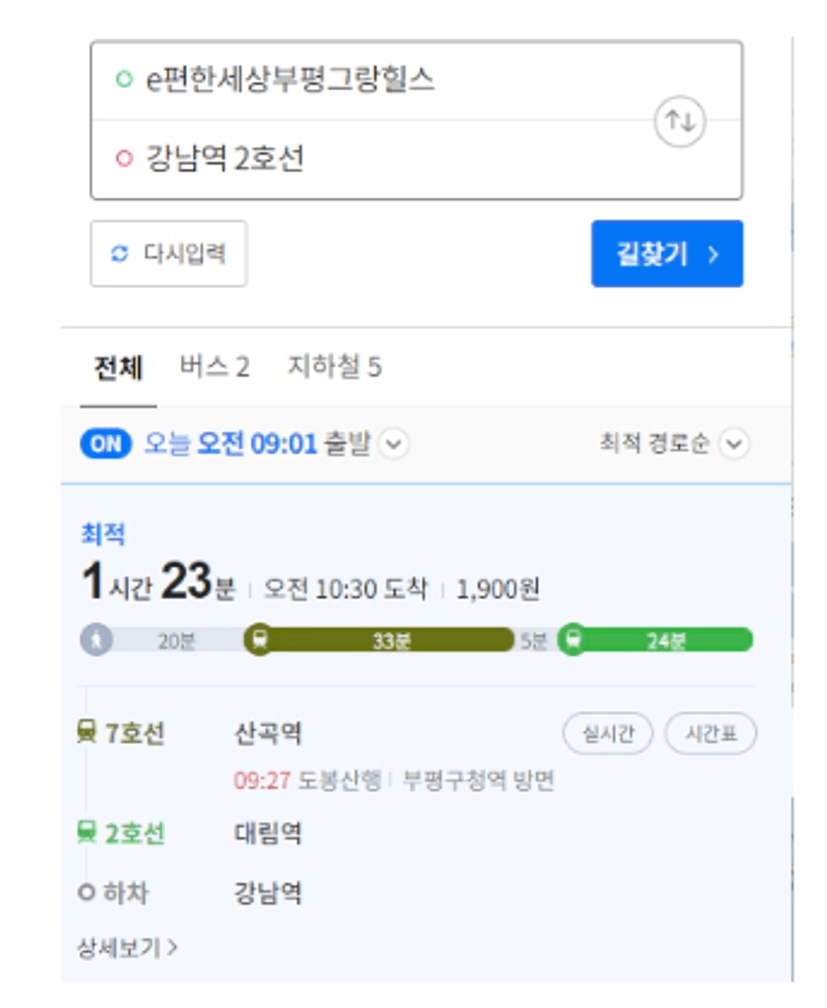This screenshot has height=1008, width=827.
Task: Switch to the 지하철 5 tab
Action: pos(334,366)
